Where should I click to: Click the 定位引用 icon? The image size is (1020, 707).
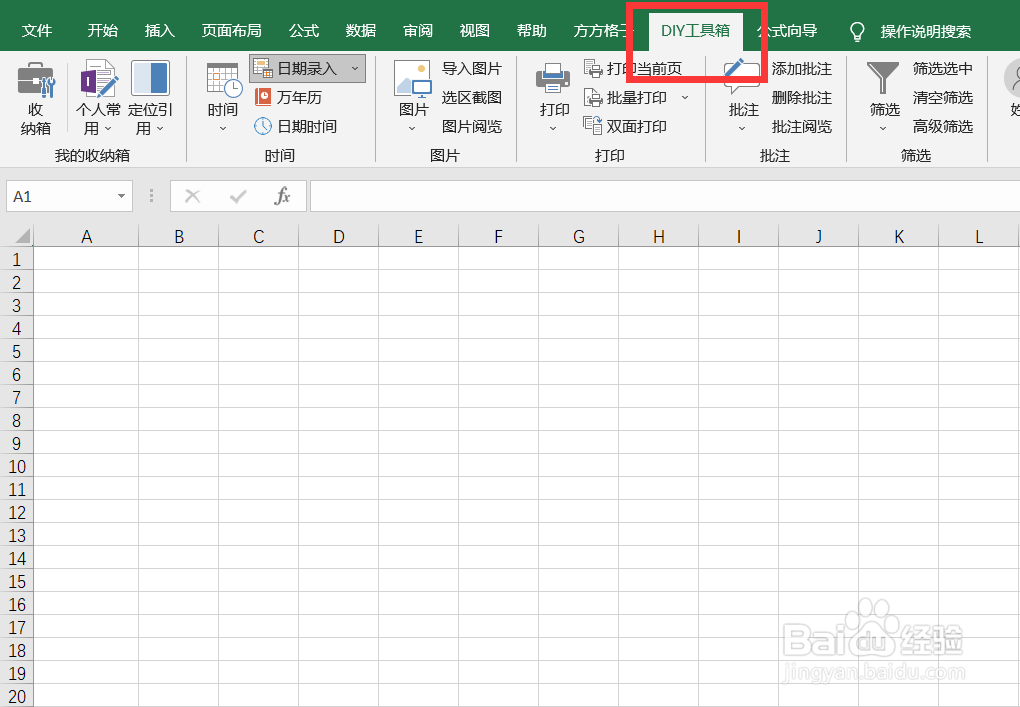(150, 79)
